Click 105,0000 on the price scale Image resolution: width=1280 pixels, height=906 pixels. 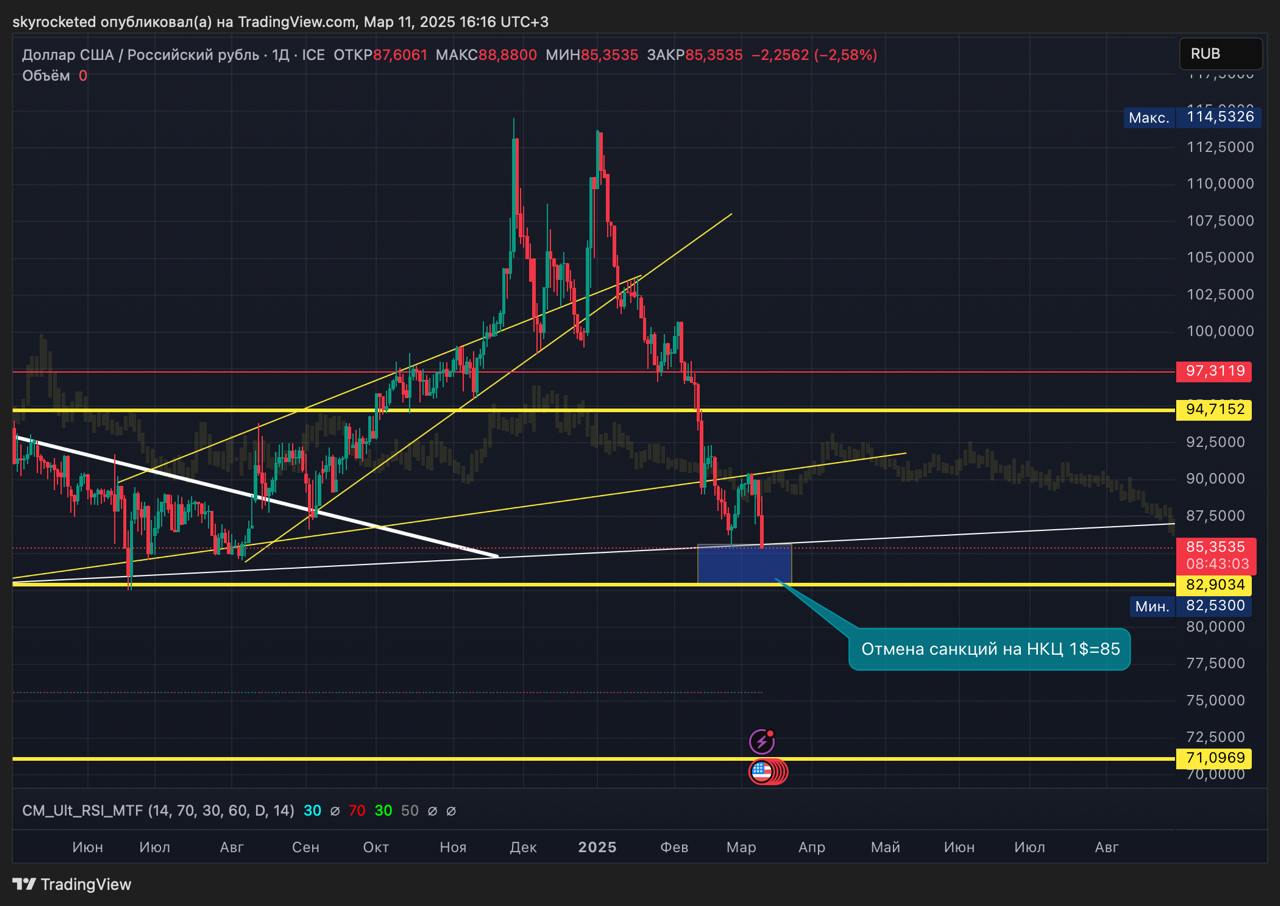click(1220, 257)
